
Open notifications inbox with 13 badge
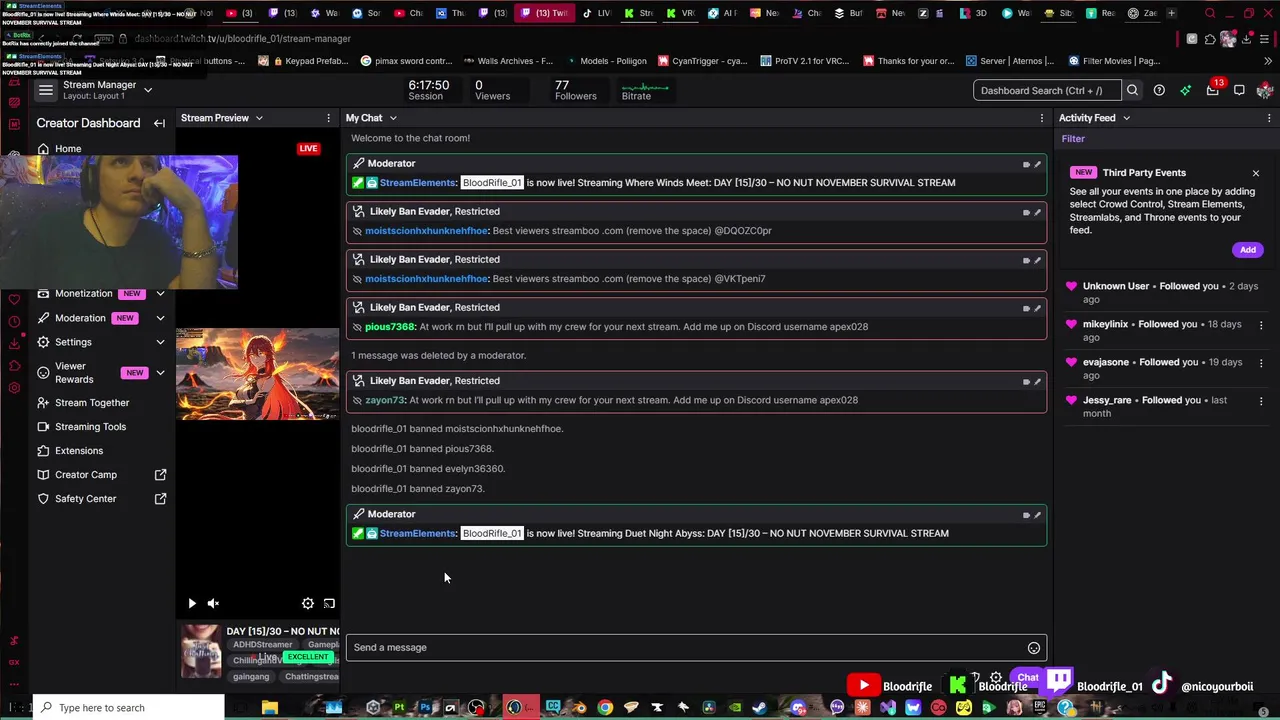coord(1213,90)
